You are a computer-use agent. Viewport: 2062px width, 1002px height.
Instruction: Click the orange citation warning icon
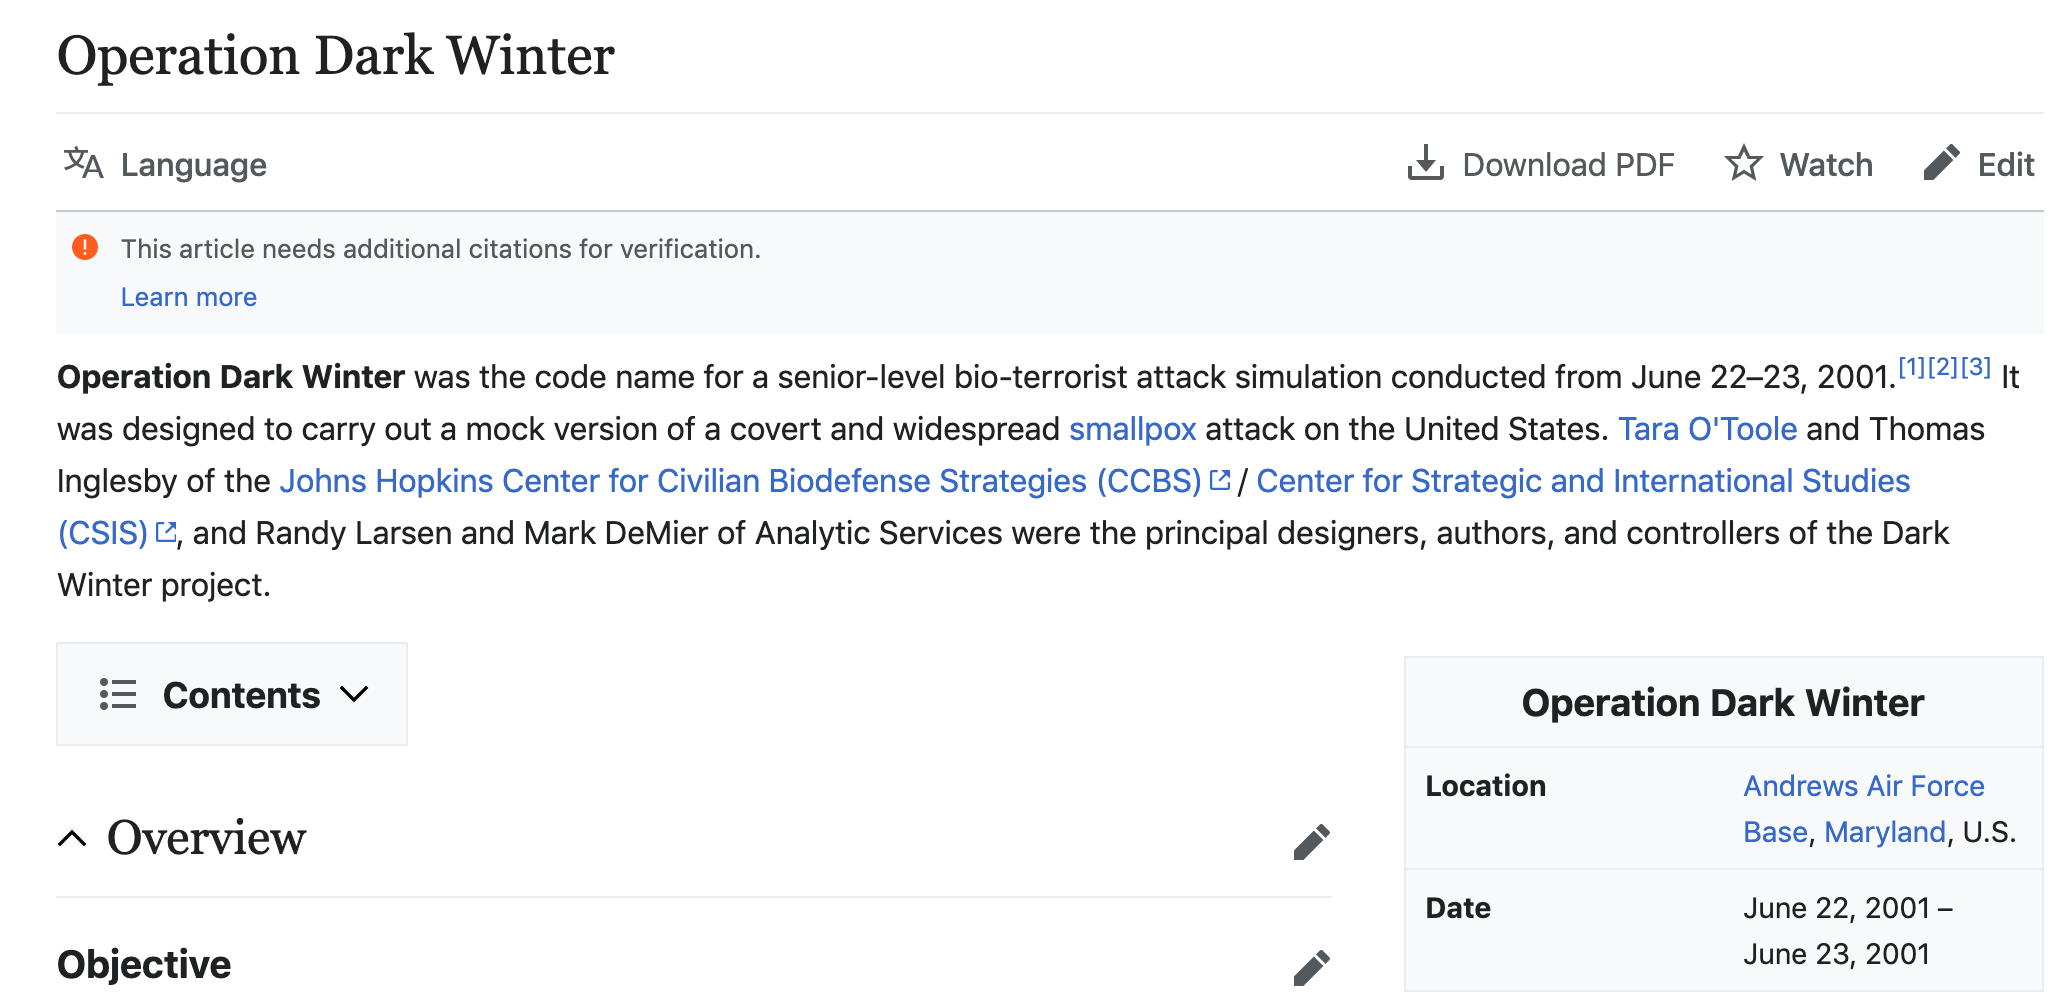pos(85,247)
